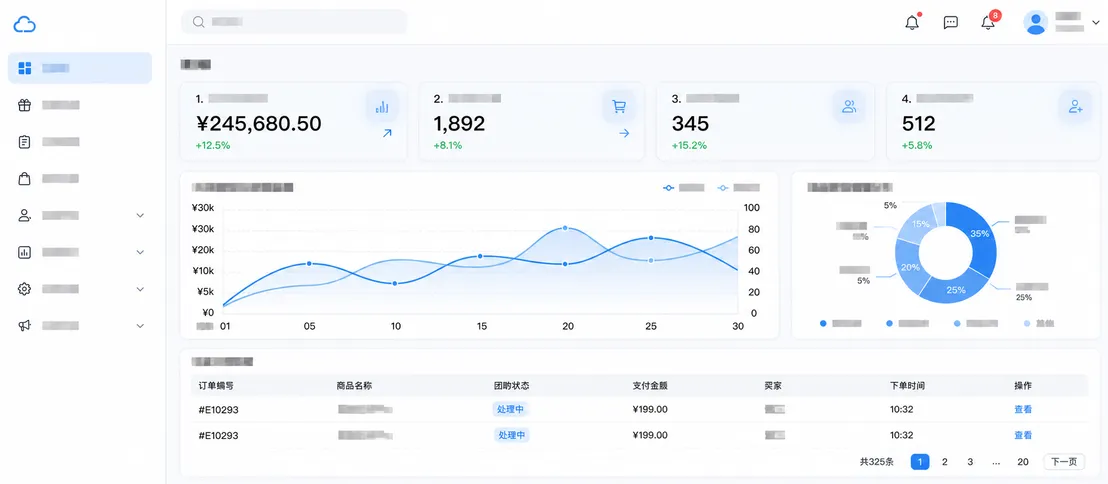Click the 团购状态 column header
The height and width of the screenshot is (484, 1108).
[x=512, y=386]
